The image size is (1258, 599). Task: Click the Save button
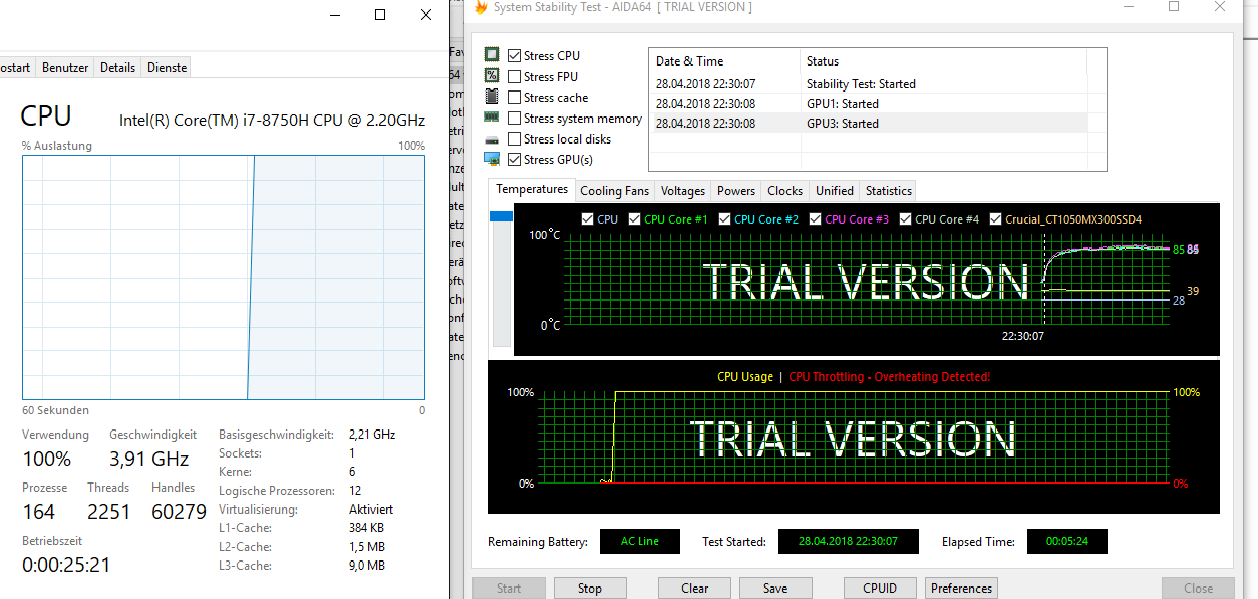tap(775, 588)
